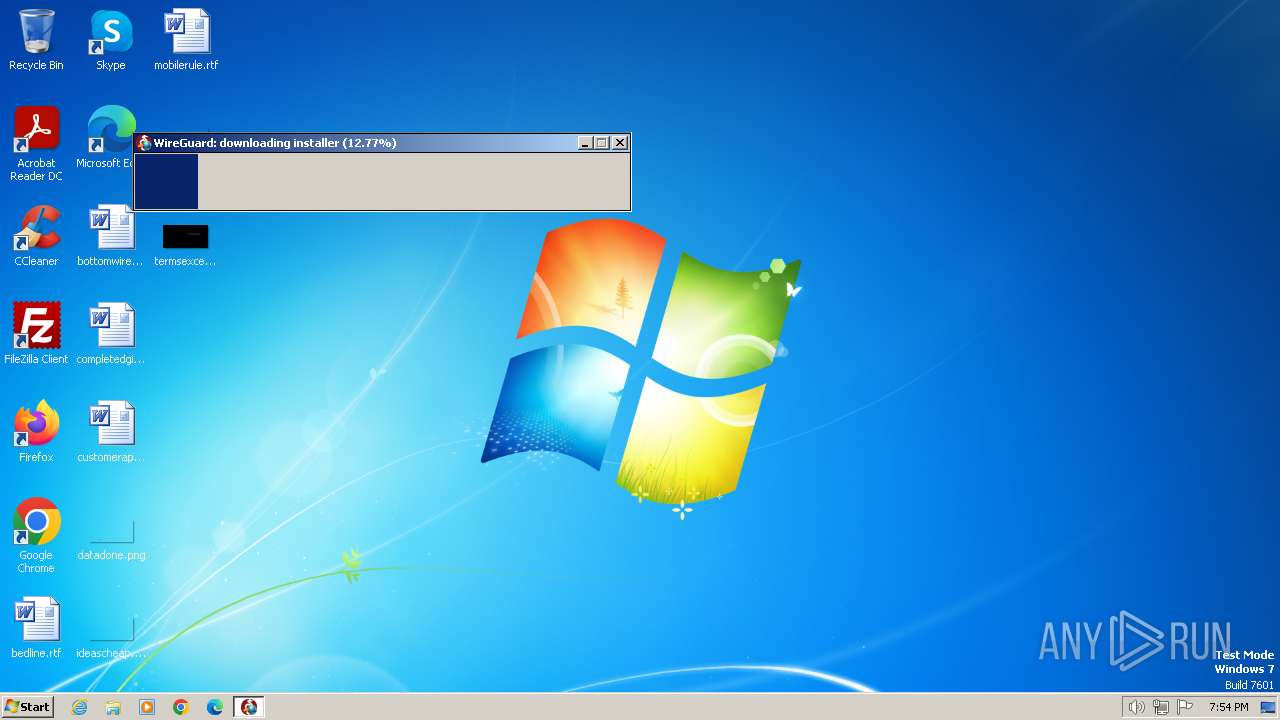Screen dimensions: 1280x720
Task: Select the completedgi document icon
Action: coord(111,334)
